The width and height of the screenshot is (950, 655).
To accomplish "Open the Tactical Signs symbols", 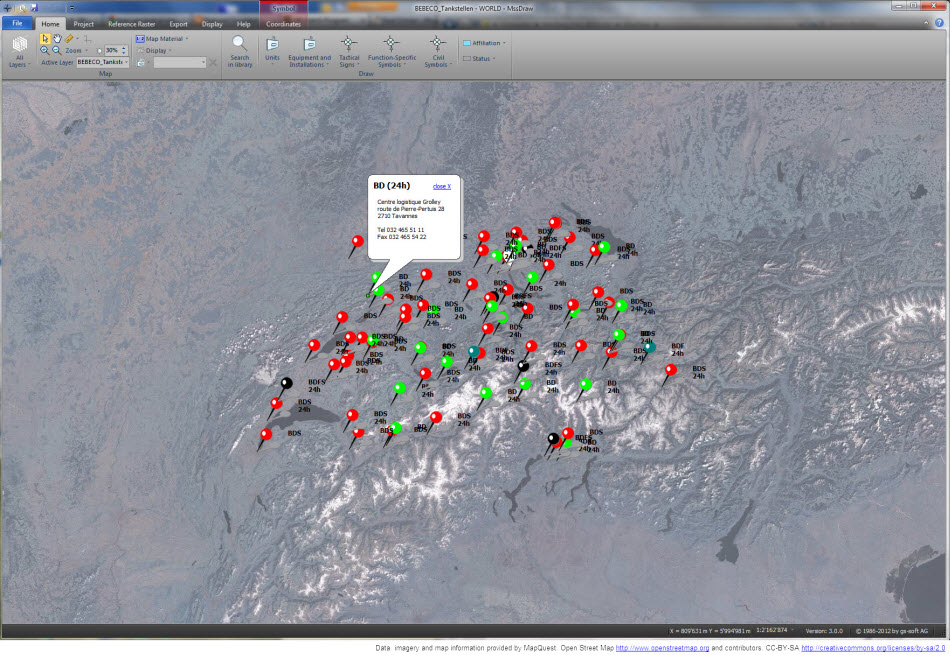I will 348,50.
